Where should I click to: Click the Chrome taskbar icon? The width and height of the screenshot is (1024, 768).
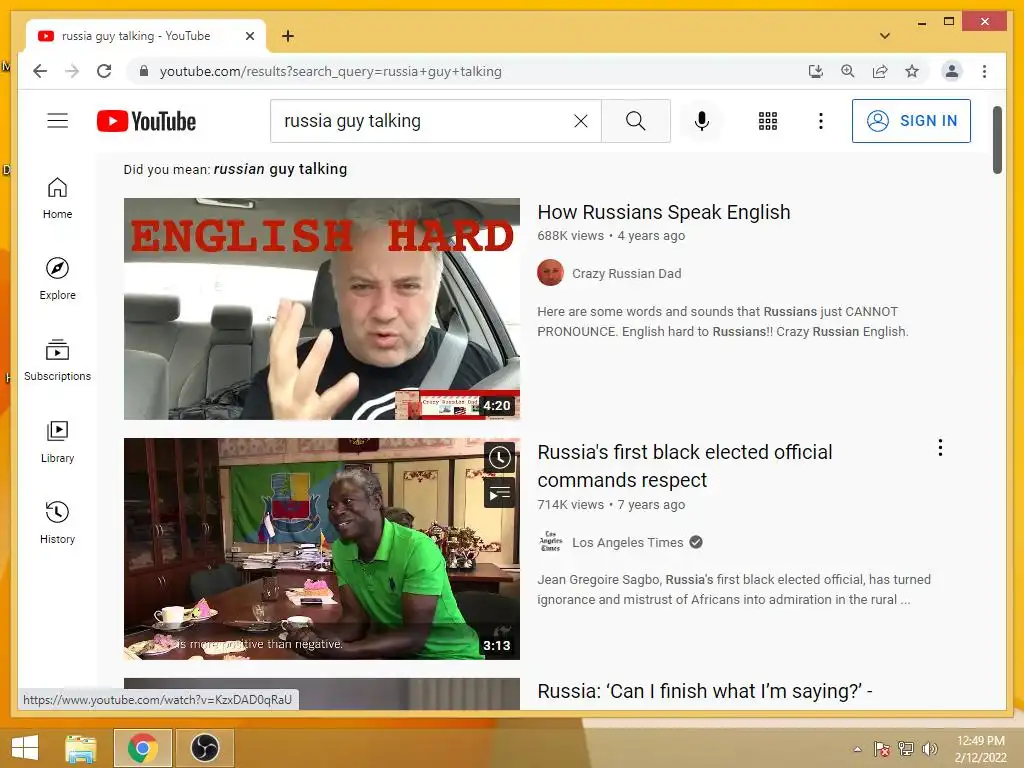142,748
